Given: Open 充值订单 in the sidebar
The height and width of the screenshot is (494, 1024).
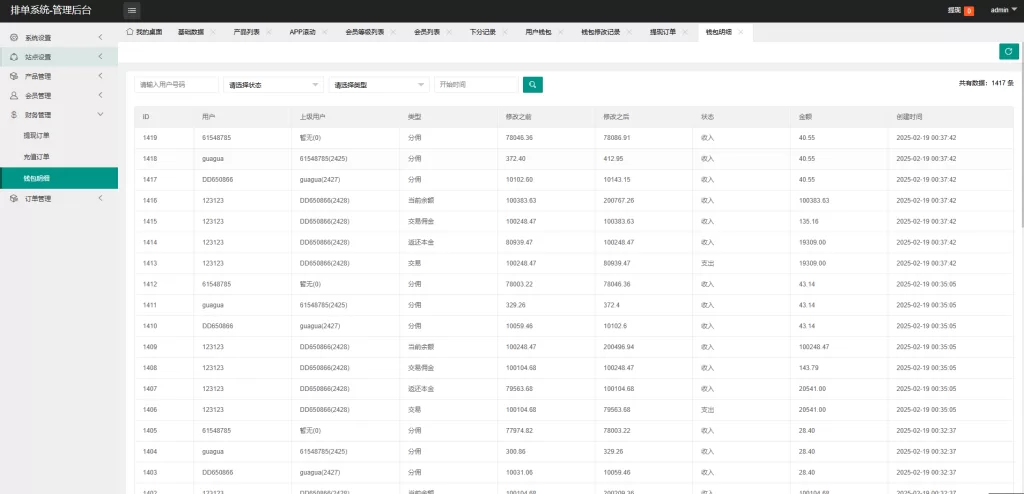Looking at the screenshot, I should coord(36,157).
